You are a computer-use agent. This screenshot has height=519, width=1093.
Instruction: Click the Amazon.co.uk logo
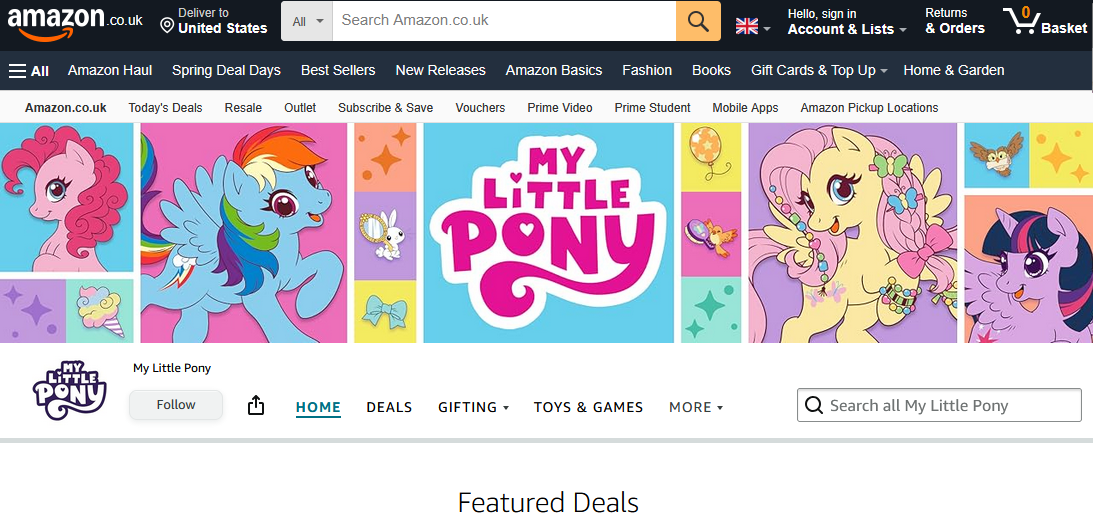click(74, 22)
